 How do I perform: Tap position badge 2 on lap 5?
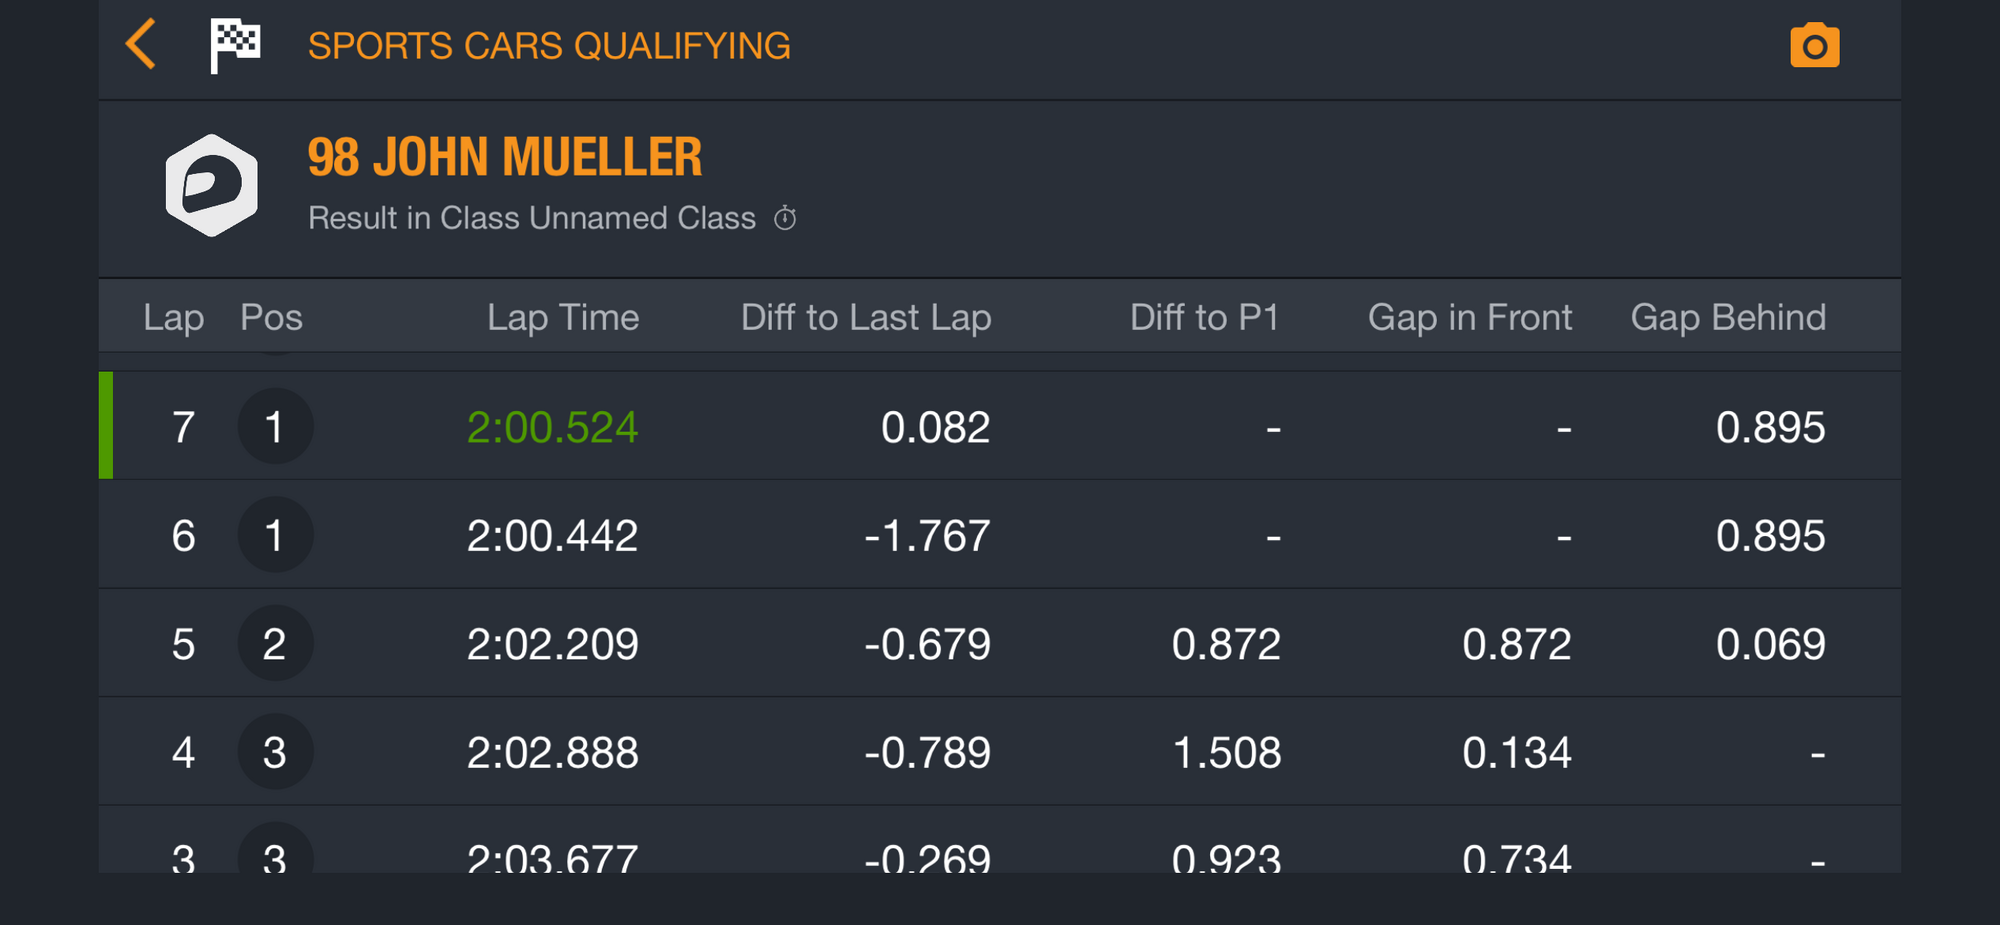click(x=275, y=644)
